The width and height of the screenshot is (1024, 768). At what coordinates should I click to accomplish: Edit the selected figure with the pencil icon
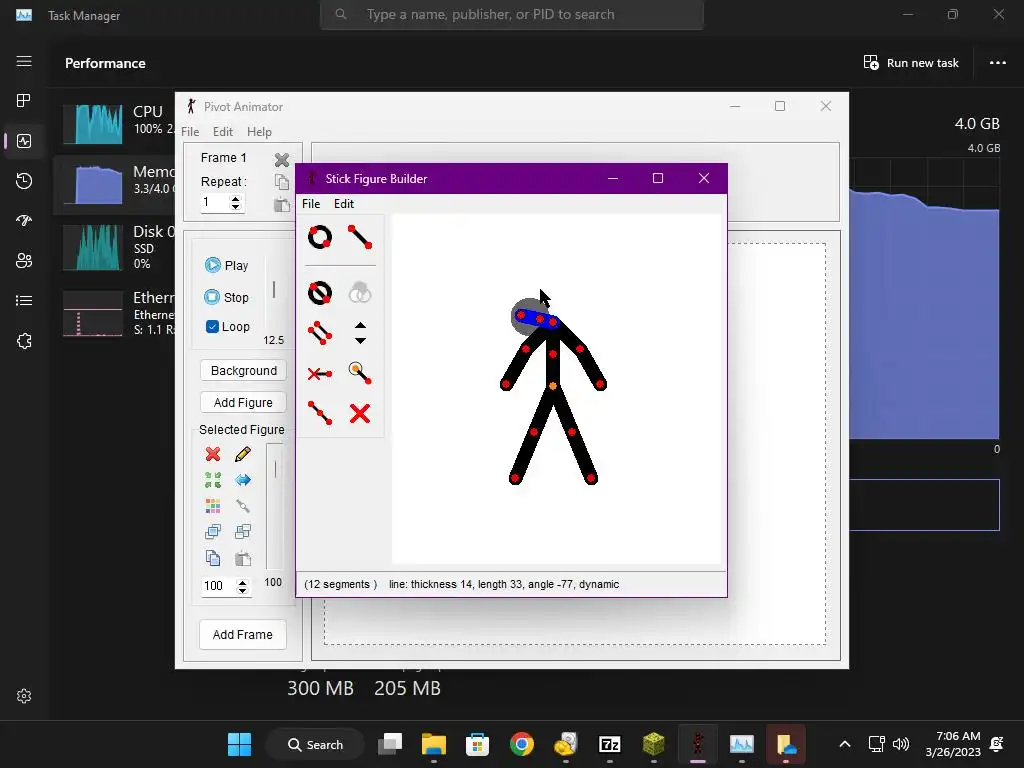pos(243,454)
